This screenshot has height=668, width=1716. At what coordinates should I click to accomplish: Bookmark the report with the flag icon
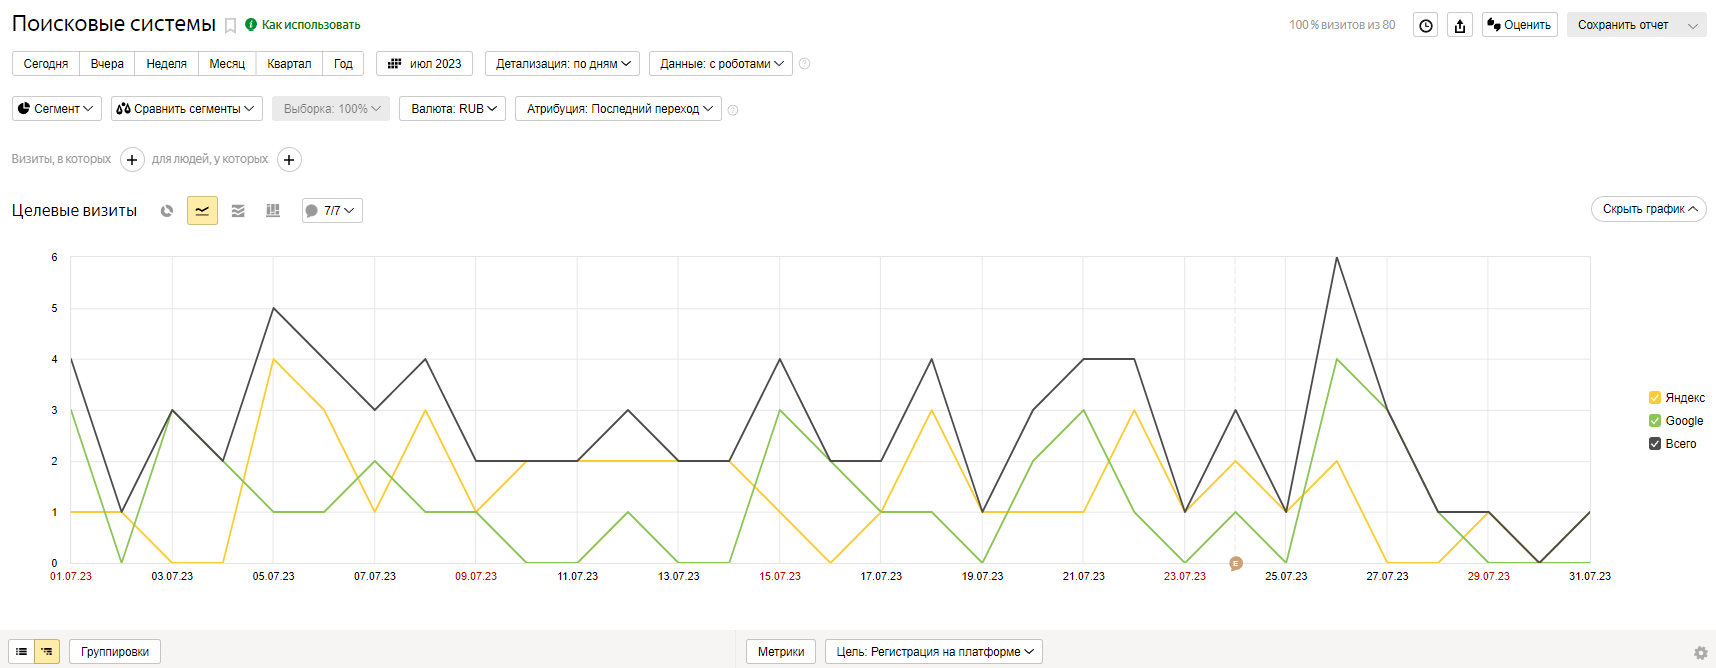[230, 26]
